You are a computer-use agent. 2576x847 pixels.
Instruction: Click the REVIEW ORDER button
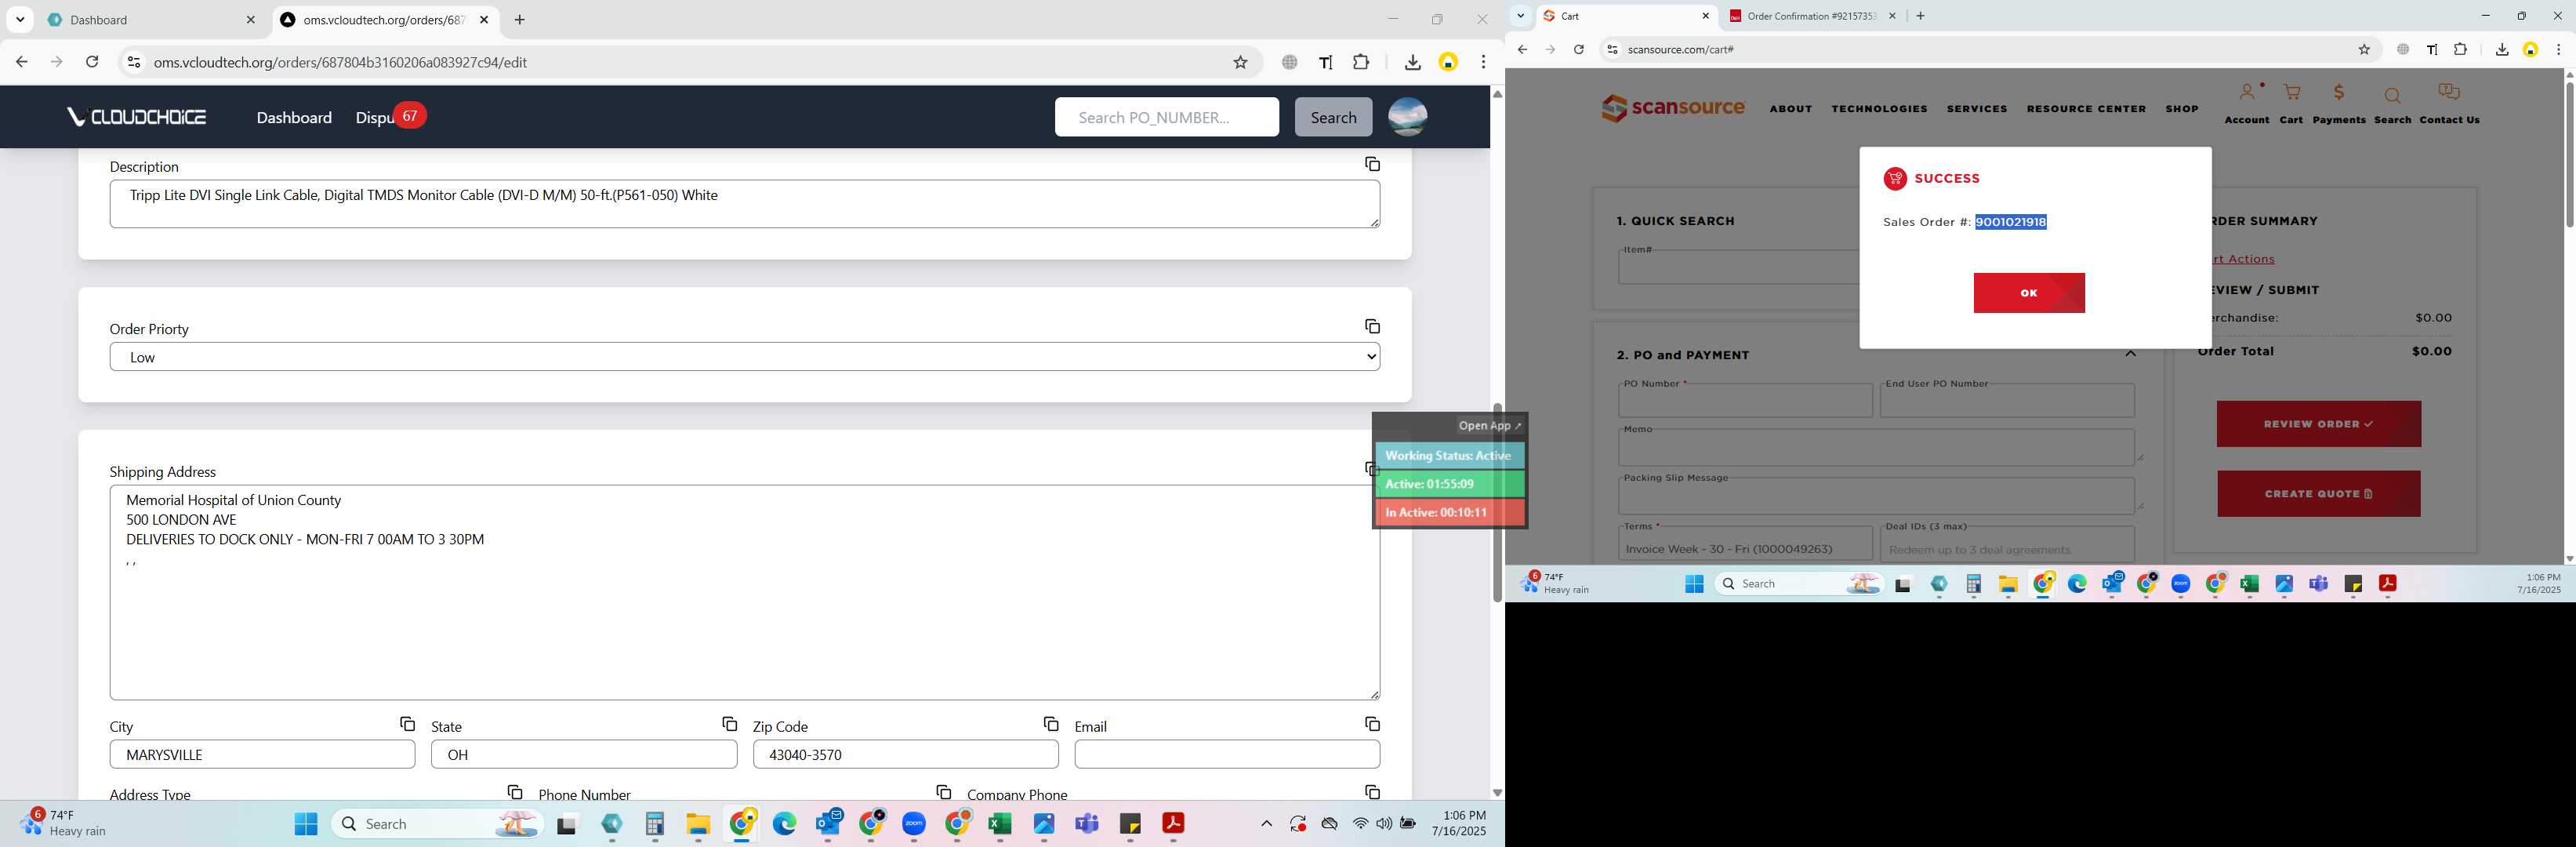(2318, 424)
